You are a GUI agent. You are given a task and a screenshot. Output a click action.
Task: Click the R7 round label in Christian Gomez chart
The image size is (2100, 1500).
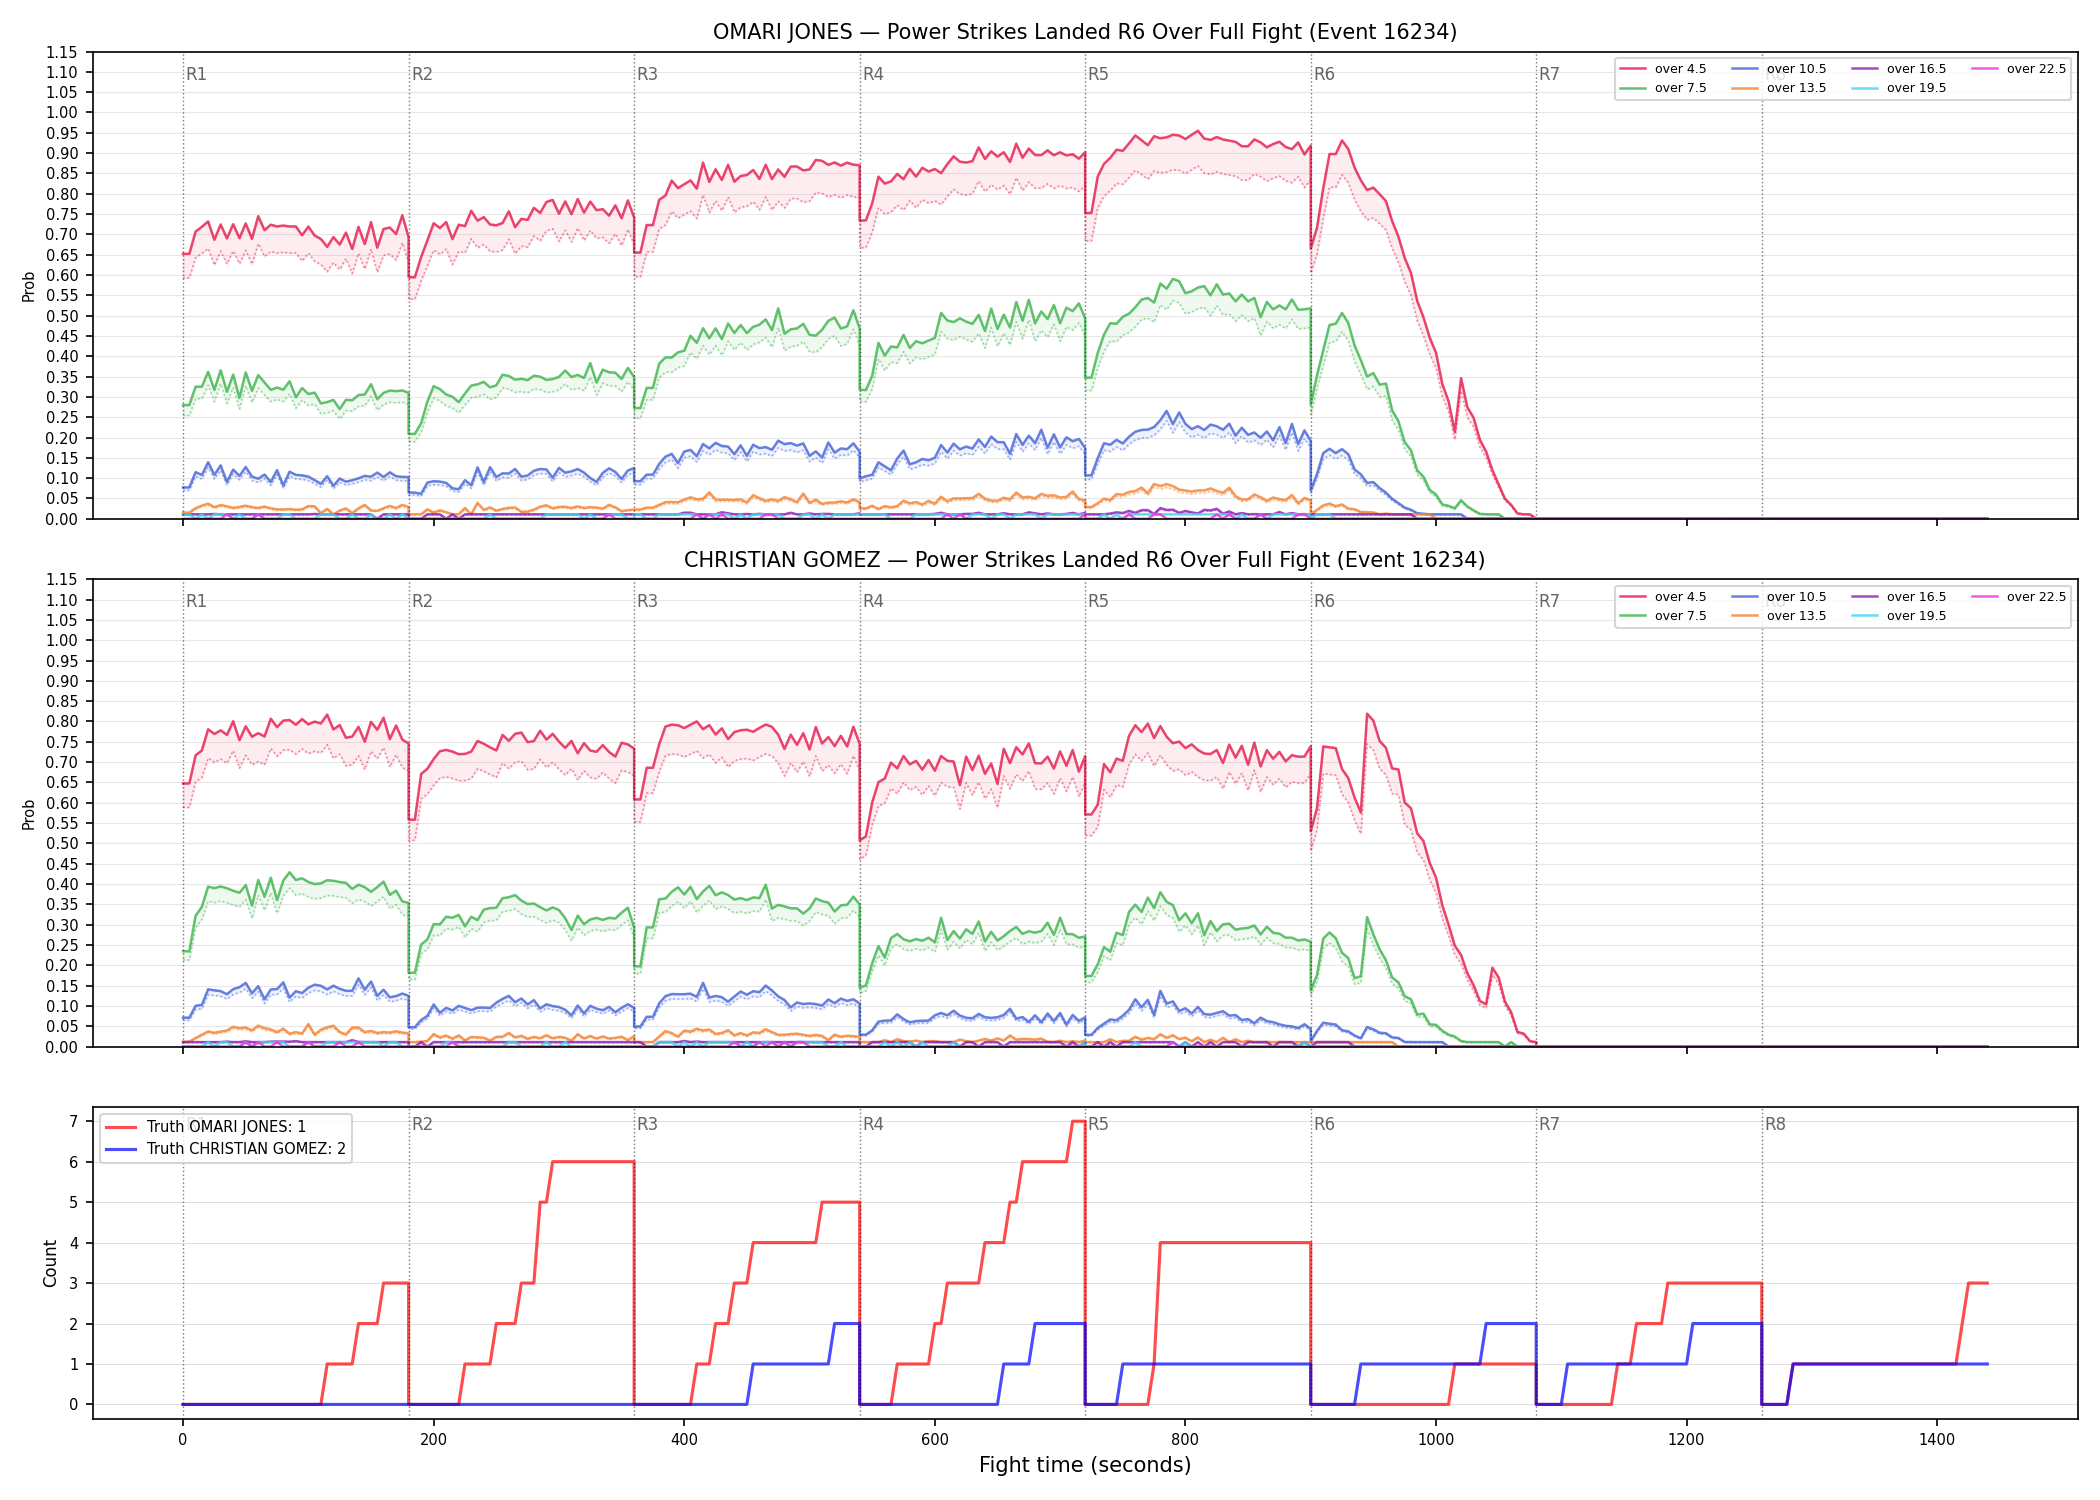(1549, 601)
